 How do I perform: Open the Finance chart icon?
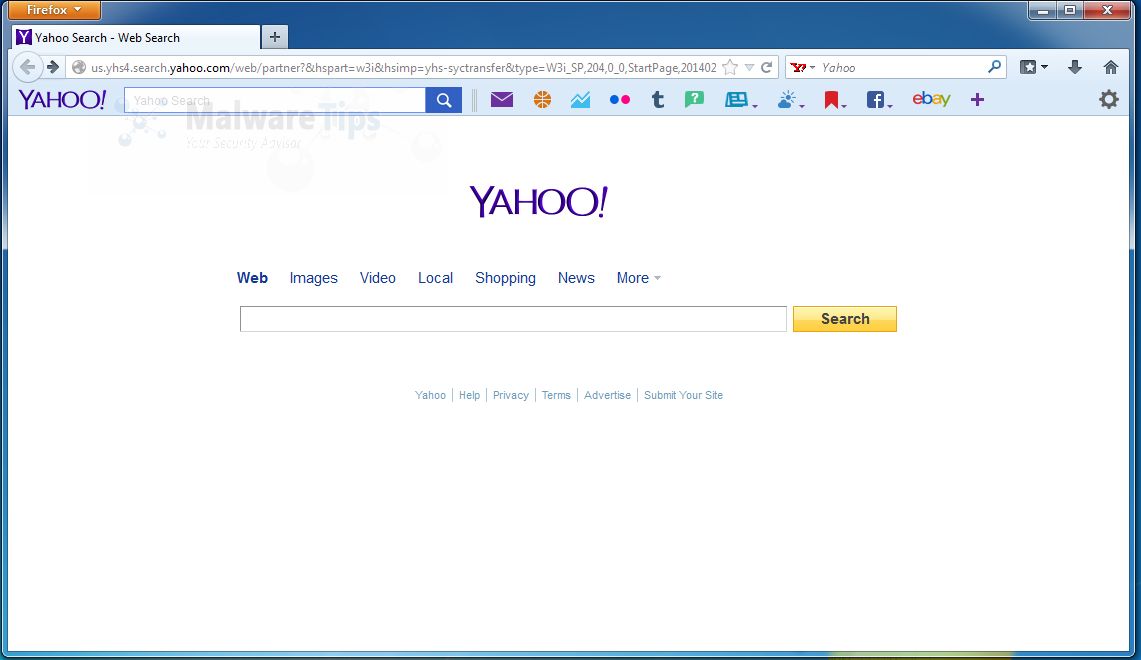click(580, 100)
